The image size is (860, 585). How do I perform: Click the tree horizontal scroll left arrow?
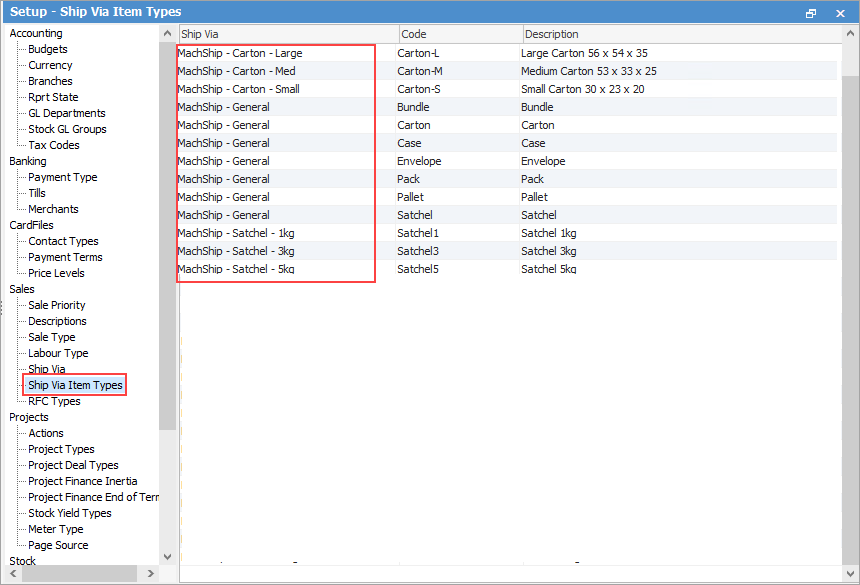[x=13, y=573]
